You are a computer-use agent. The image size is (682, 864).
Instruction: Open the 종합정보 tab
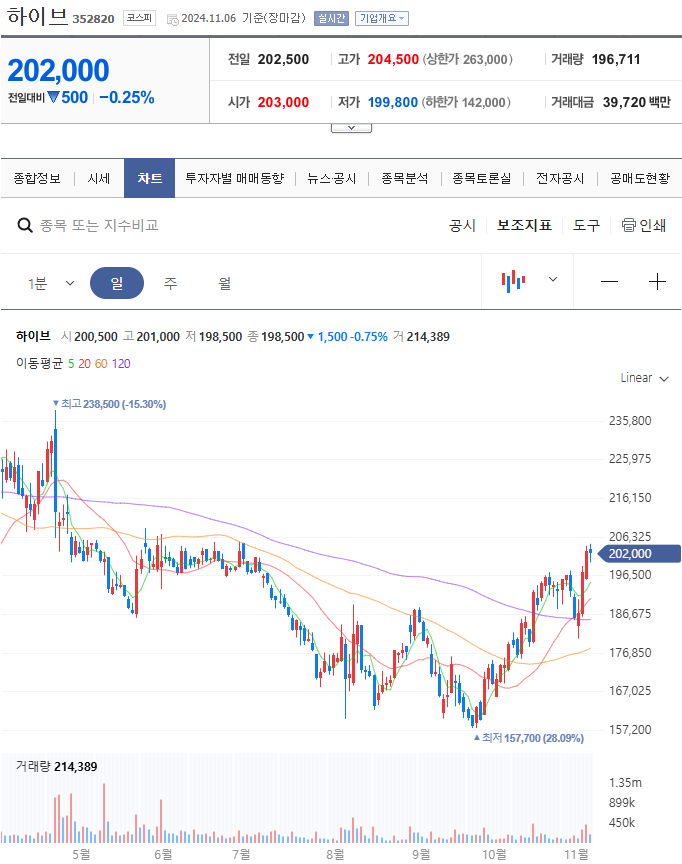point(37,178)
